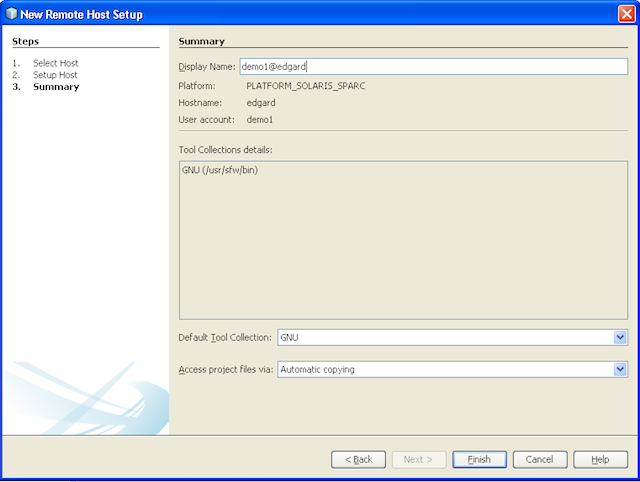Image resolution: width=640 pixels, height=482 pixels.
Task: Expand the Default Tool Collection dropdown arrow
Action: pos(620,337)
